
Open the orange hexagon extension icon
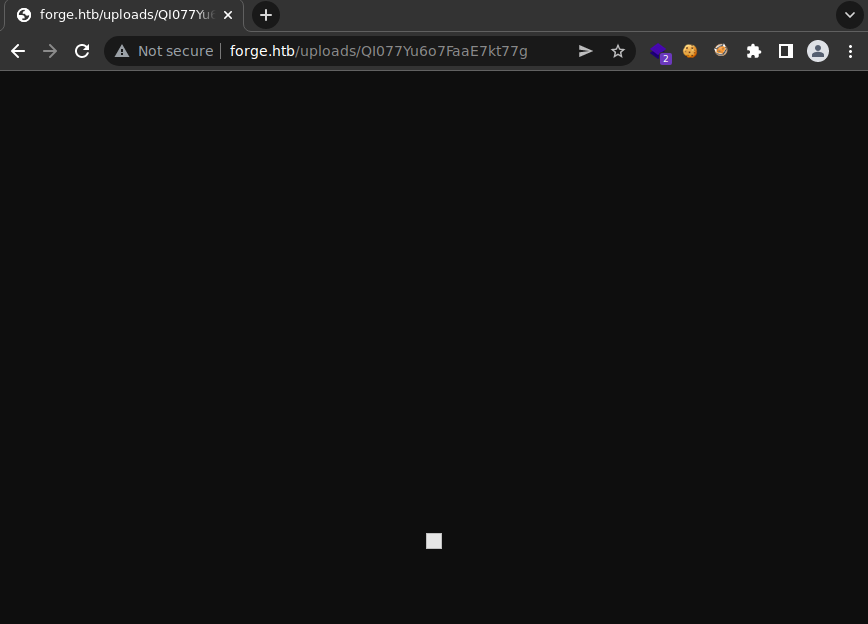pyautogui.click(x=721, y=51)
